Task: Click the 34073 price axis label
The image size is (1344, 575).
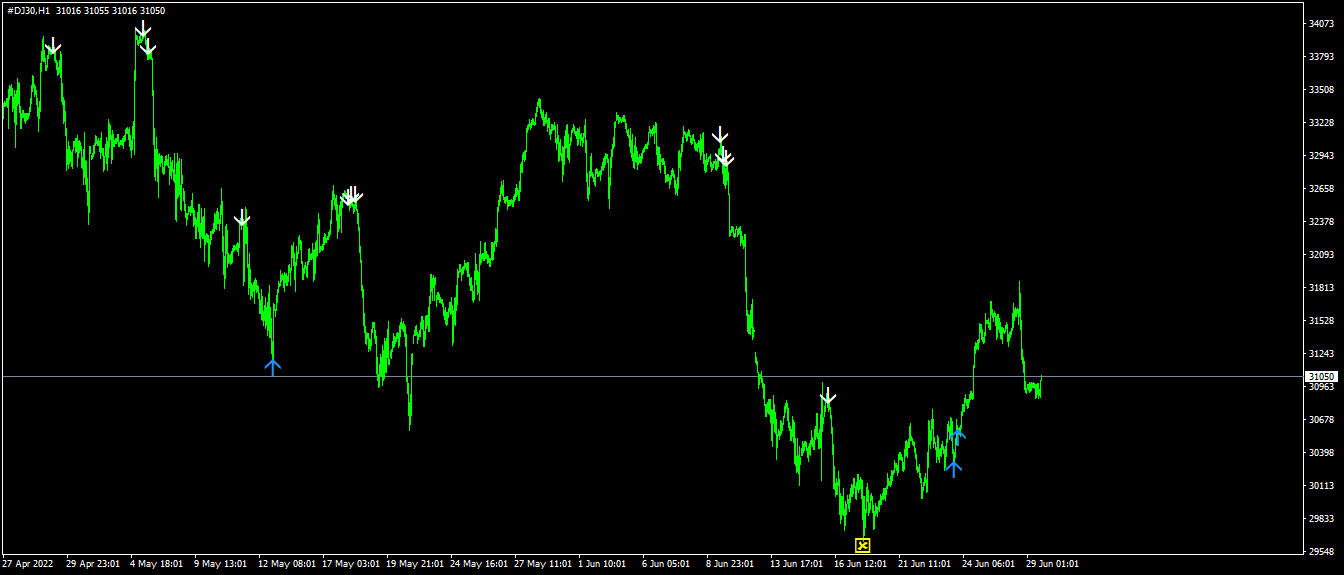Action: pyautogui.click(x=1321, y=23)
